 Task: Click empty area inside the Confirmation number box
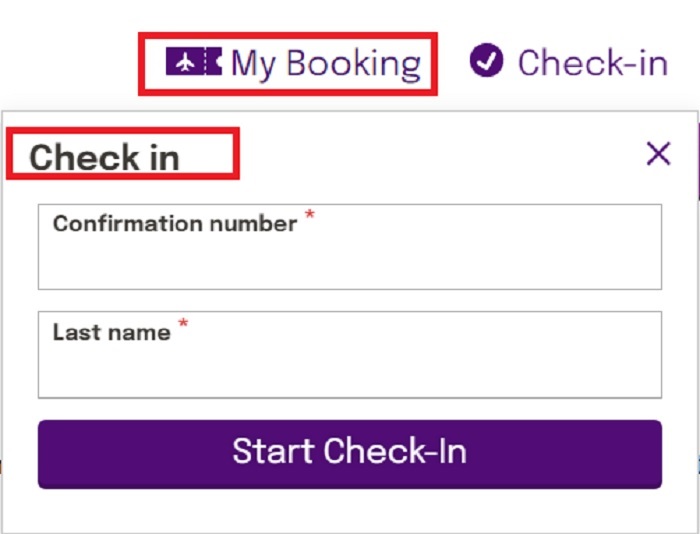[350, 263]
